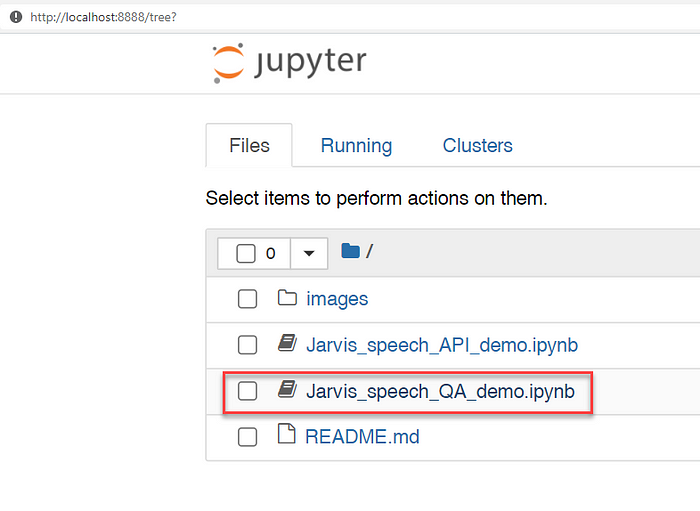The image size is (700, 511).
Task: Open the README.md file
Action: [362, 436]
